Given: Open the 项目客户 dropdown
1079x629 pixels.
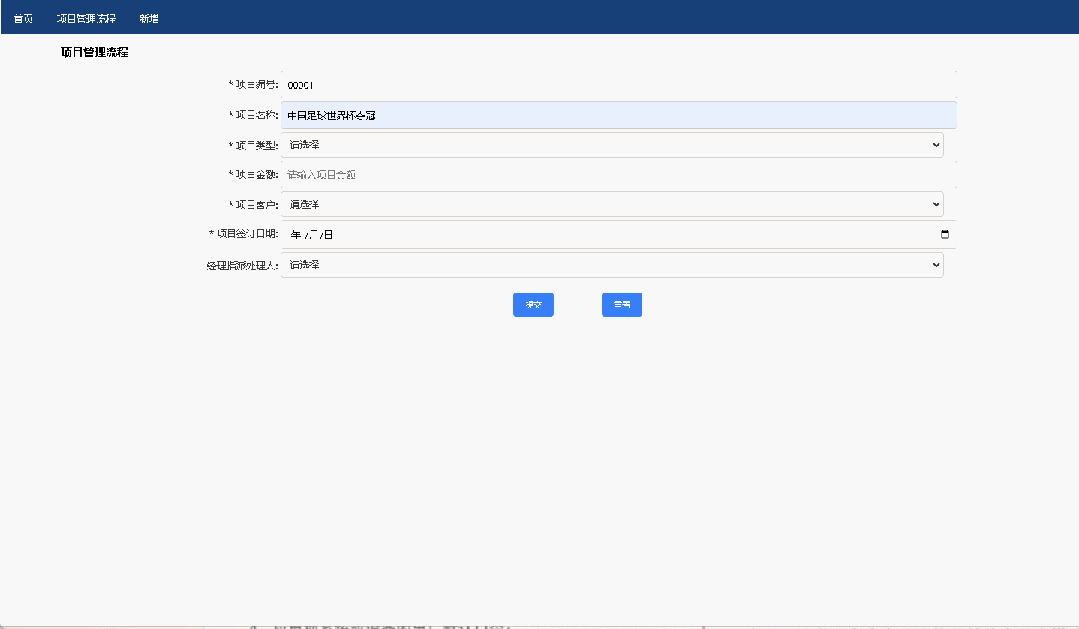Looking at the screenshot, I should pyautogui.click(x=612, y=204).
